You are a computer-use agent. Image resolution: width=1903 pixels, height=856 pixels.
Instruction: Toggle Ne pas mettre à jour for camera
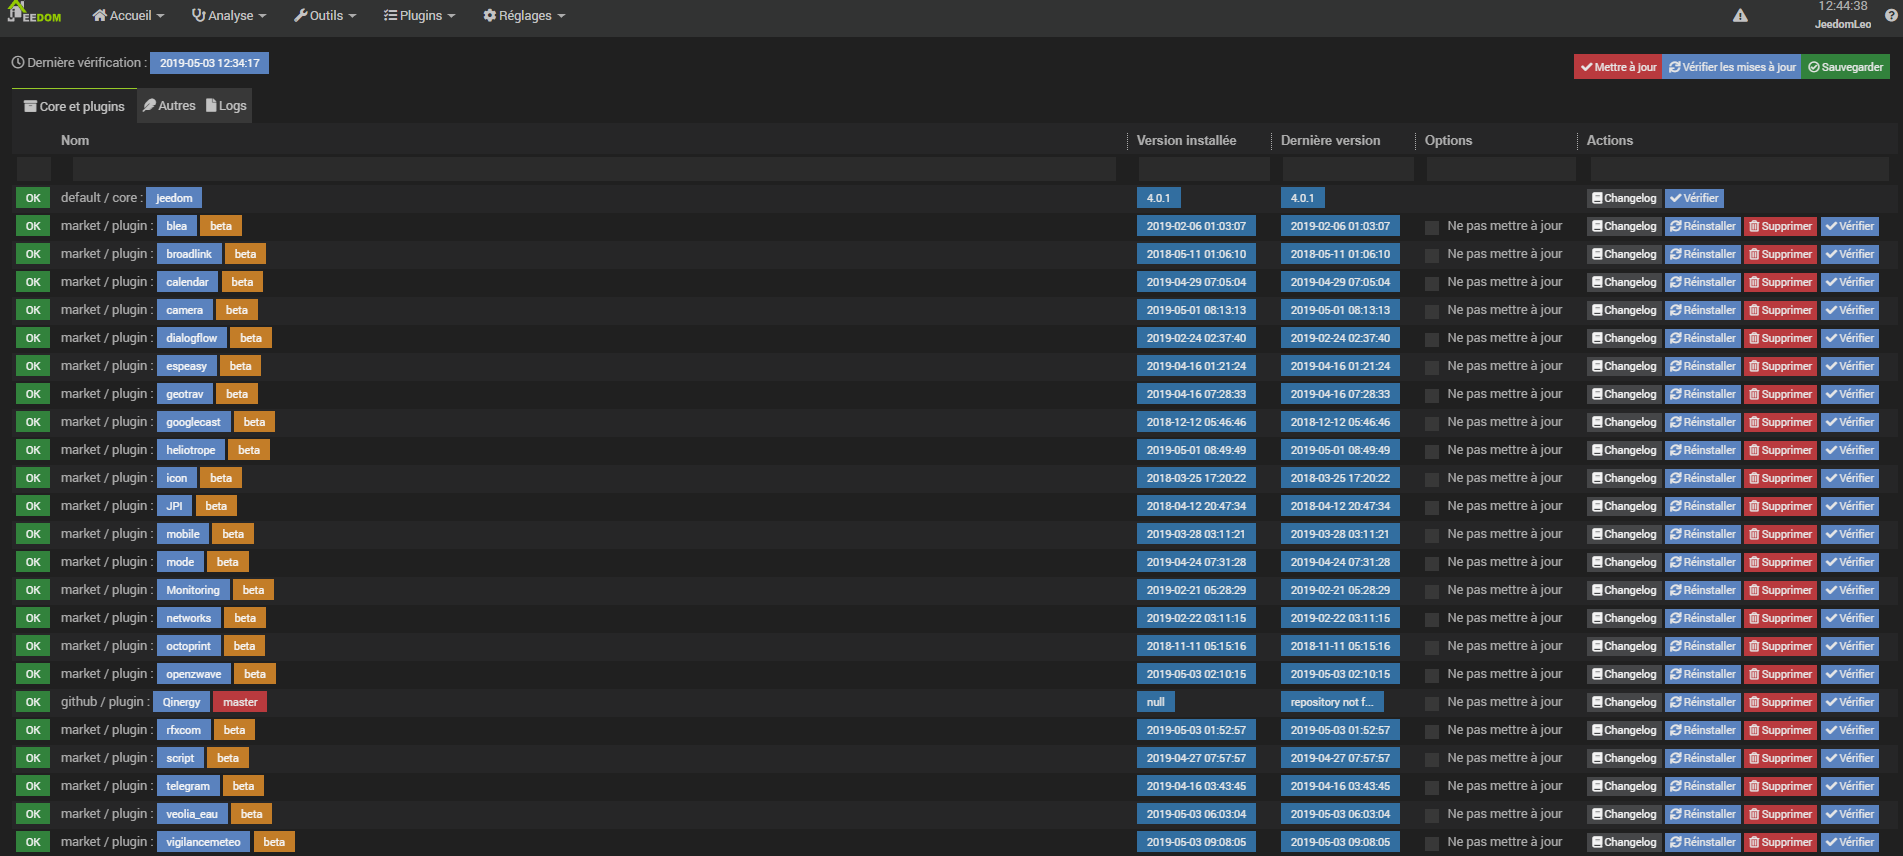(1432, 312)
